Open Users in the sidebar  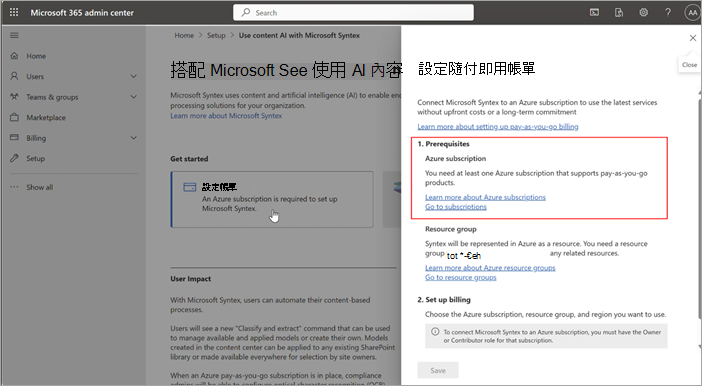pyautogui.click(x=35, y=77)
